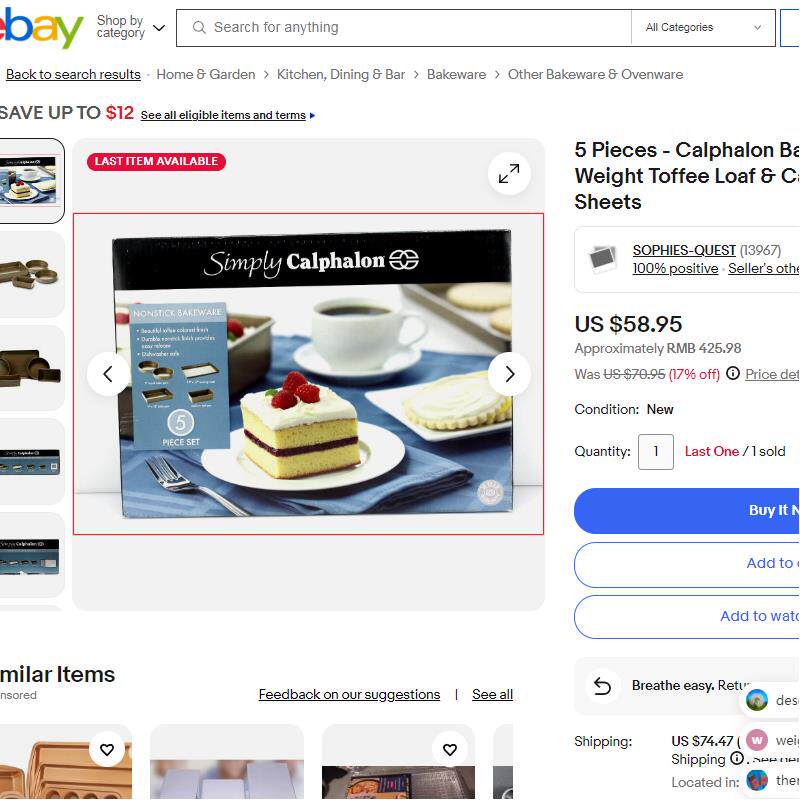800x800 pixels.
Task: Click the seller's store avatar image
Action: click(x=603, y=259)
